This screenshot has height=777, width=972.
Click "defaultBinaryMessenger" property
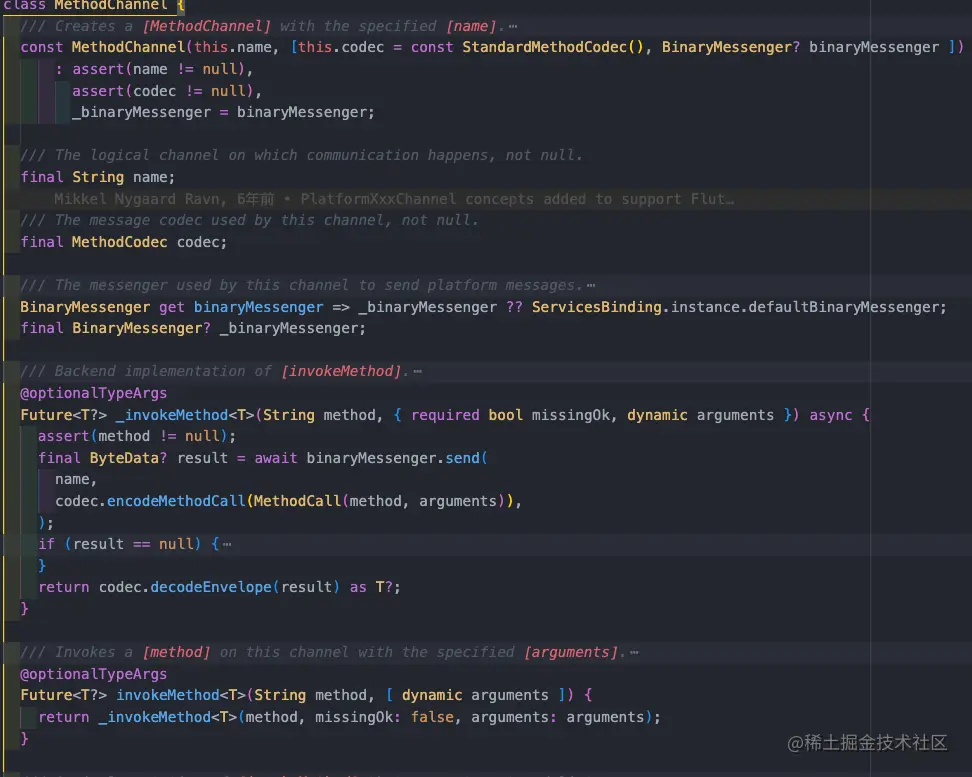(x=846, y=307)
